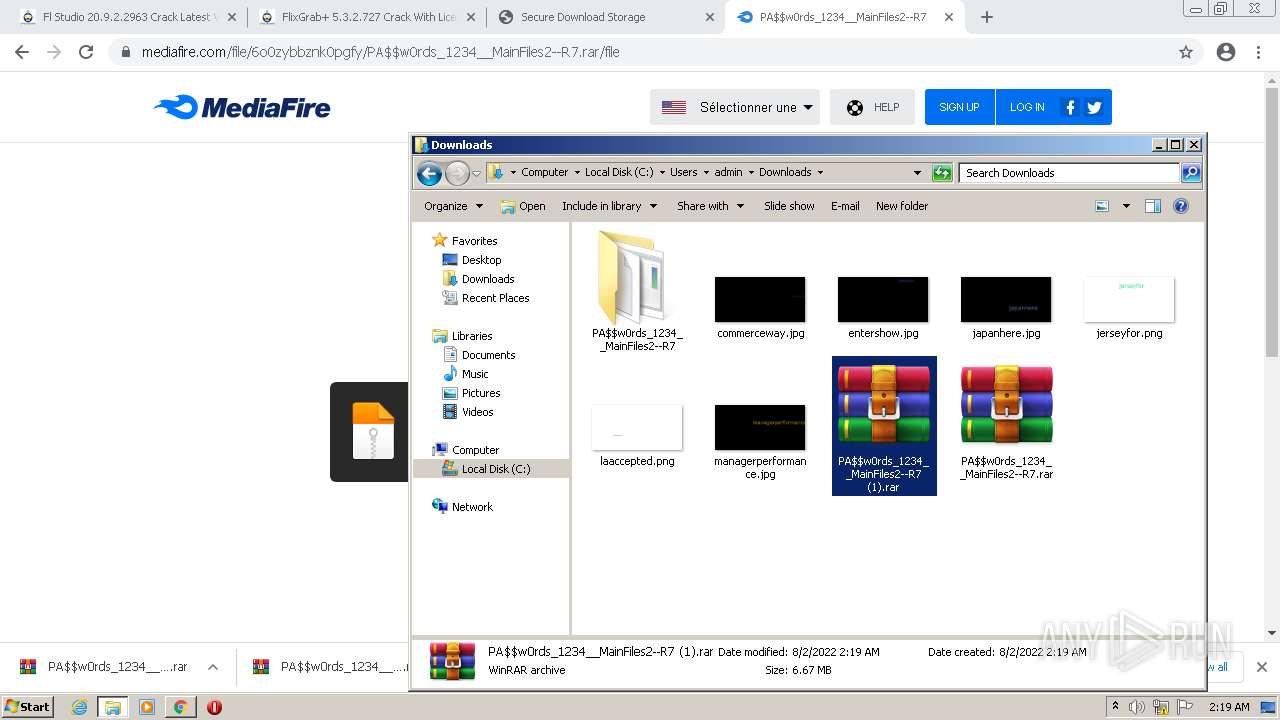Open the Chrome profile avatar icon
The image size is (1280, 720).
click(x=1226, y=52)
